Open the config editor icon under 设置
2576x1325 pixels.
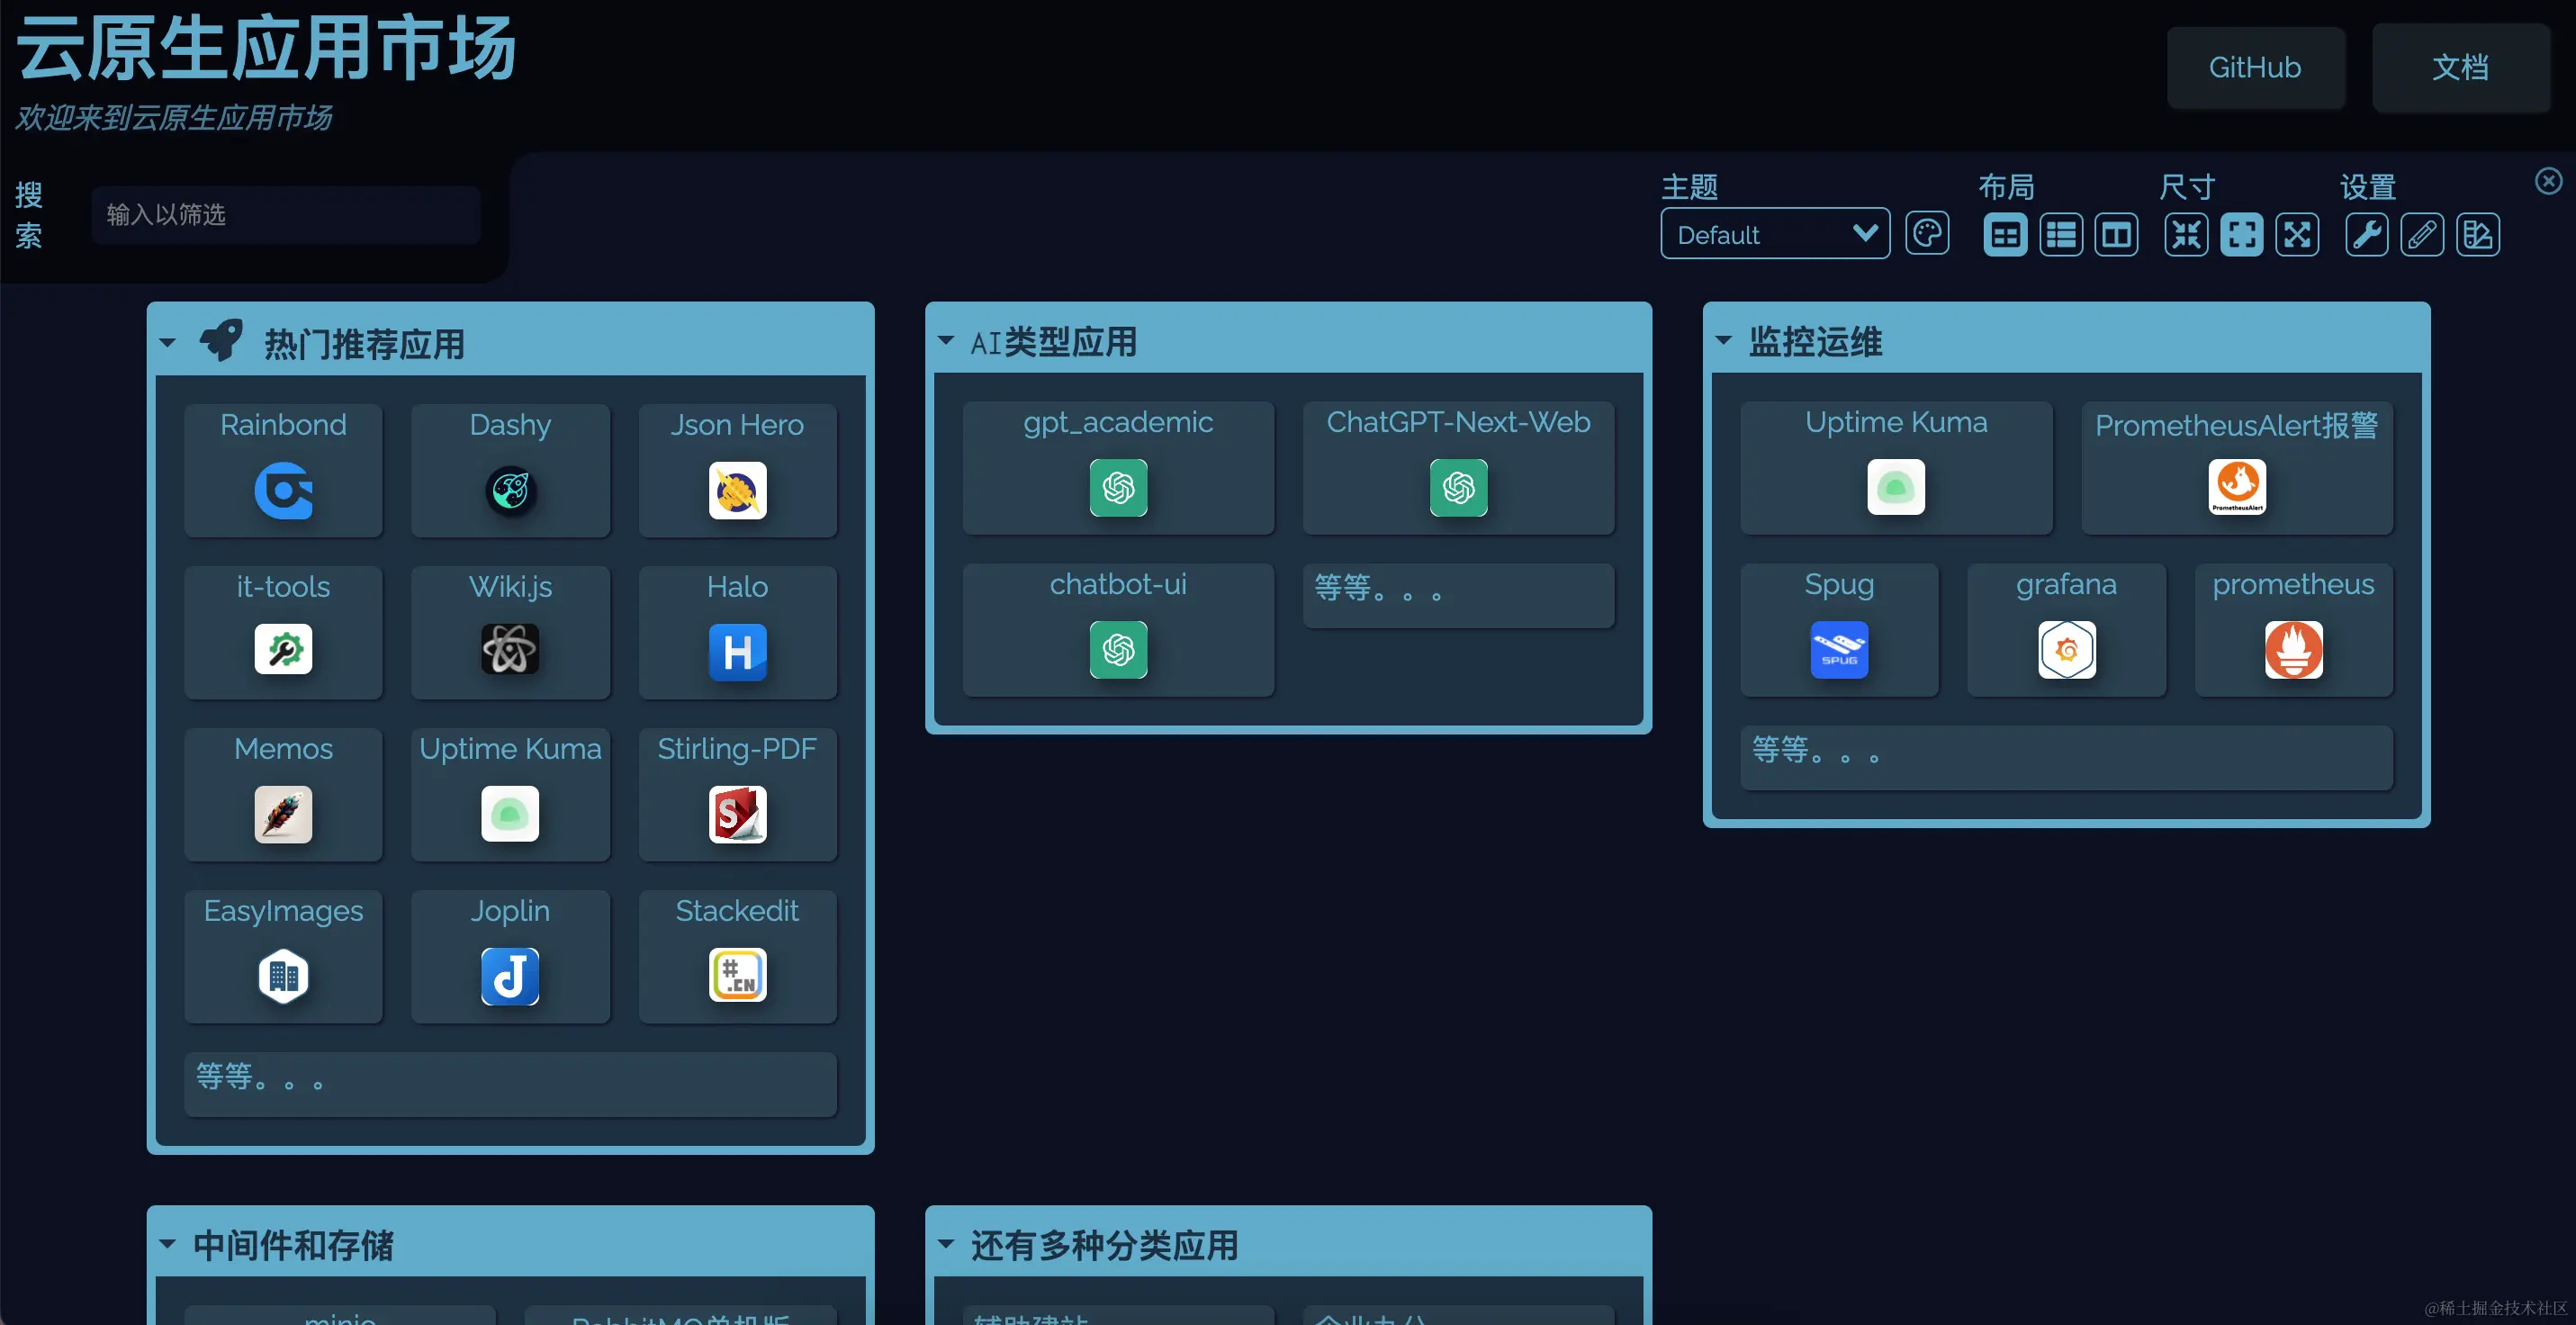tap(2477, 235)
